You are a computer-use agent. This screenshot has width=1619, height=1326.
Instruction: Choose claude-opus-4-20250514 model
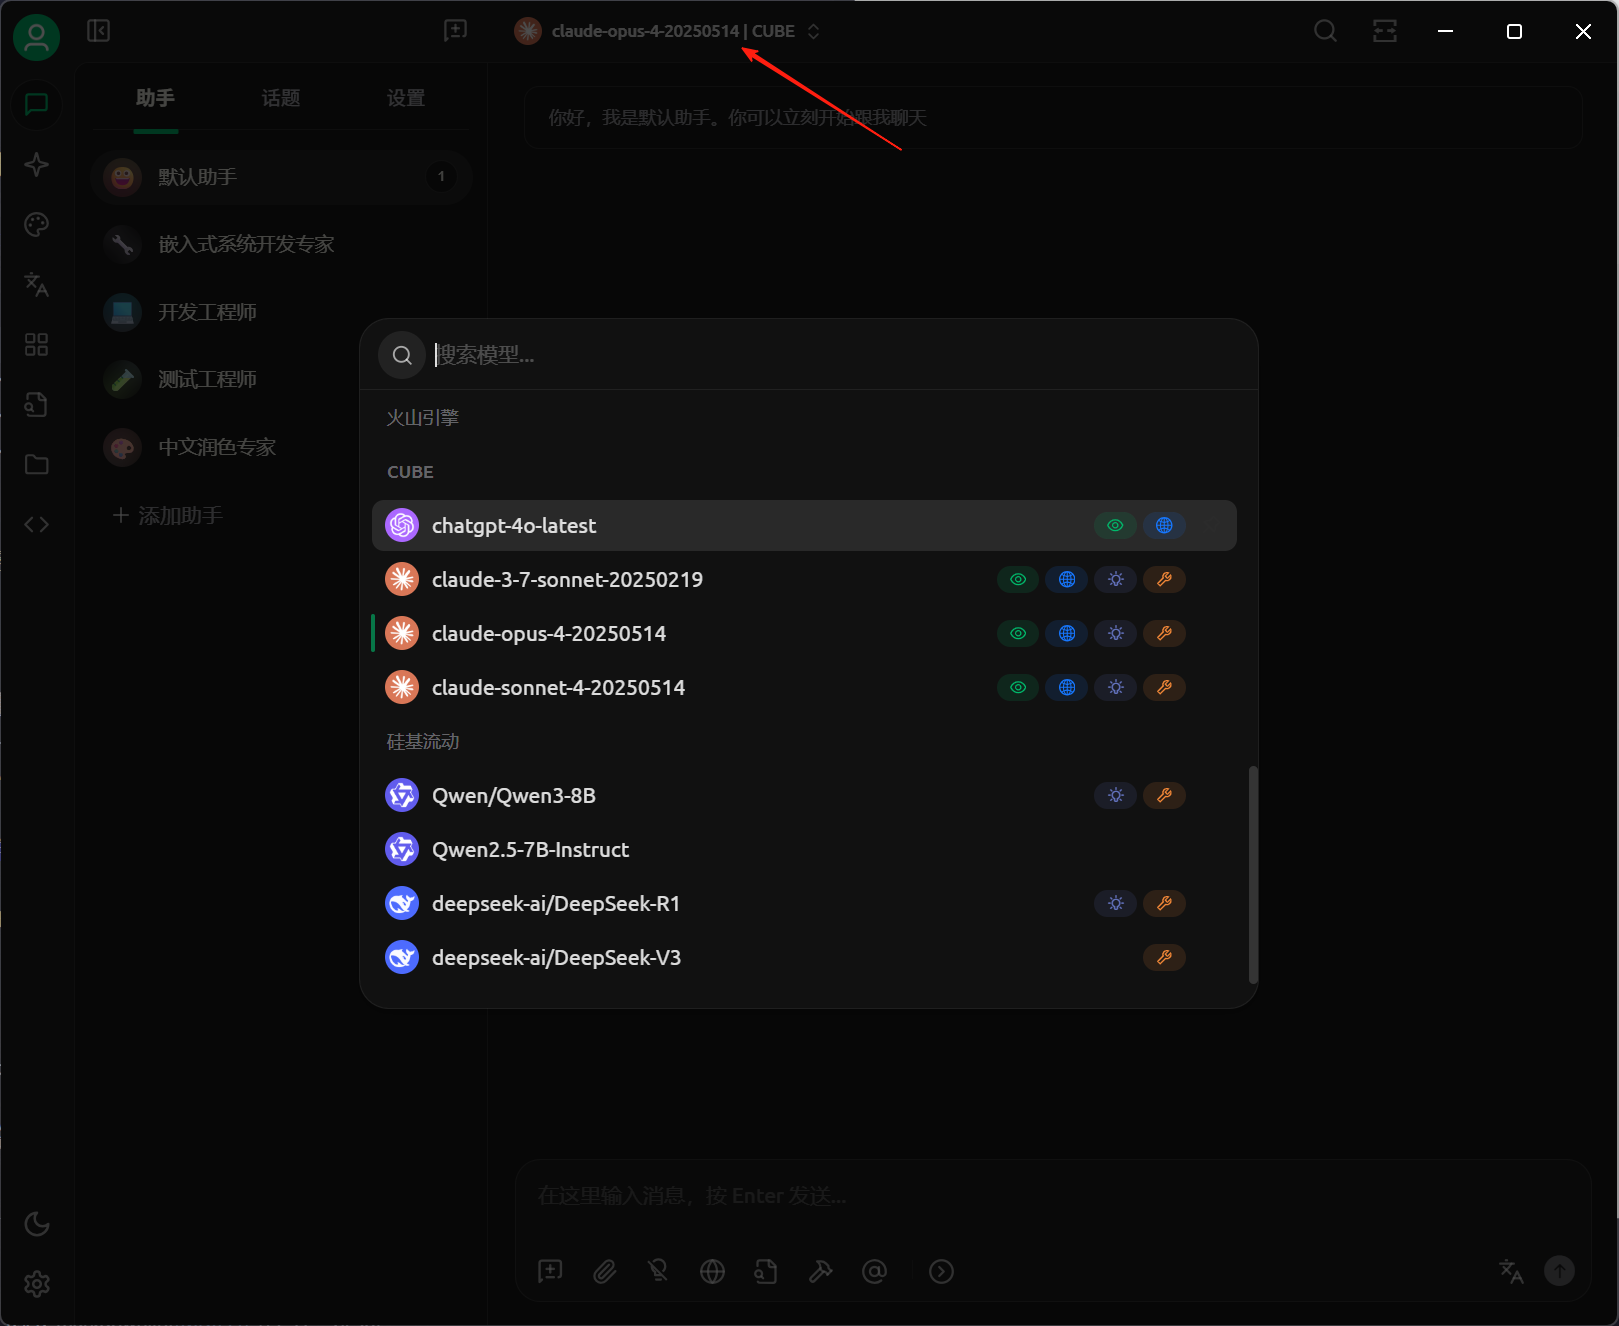pos(804,633)
